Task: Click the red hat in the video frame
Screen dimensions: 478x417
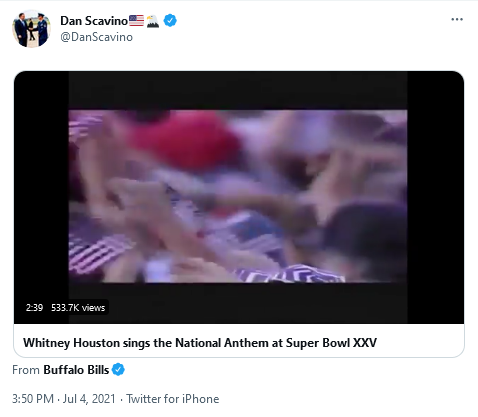Action: tap(185, 140)
